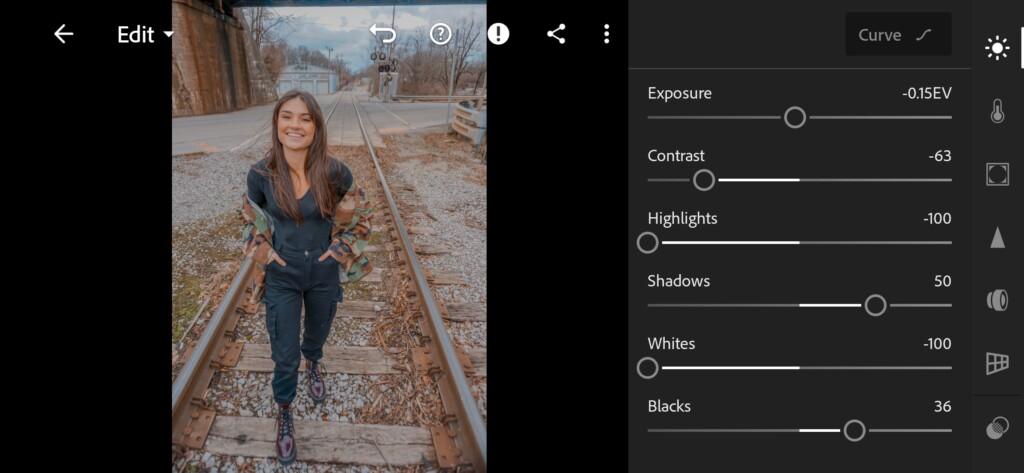This screenshot has height=473, width=1024.
Task: Open the tone Curve editor
Action: pos(898,35)
